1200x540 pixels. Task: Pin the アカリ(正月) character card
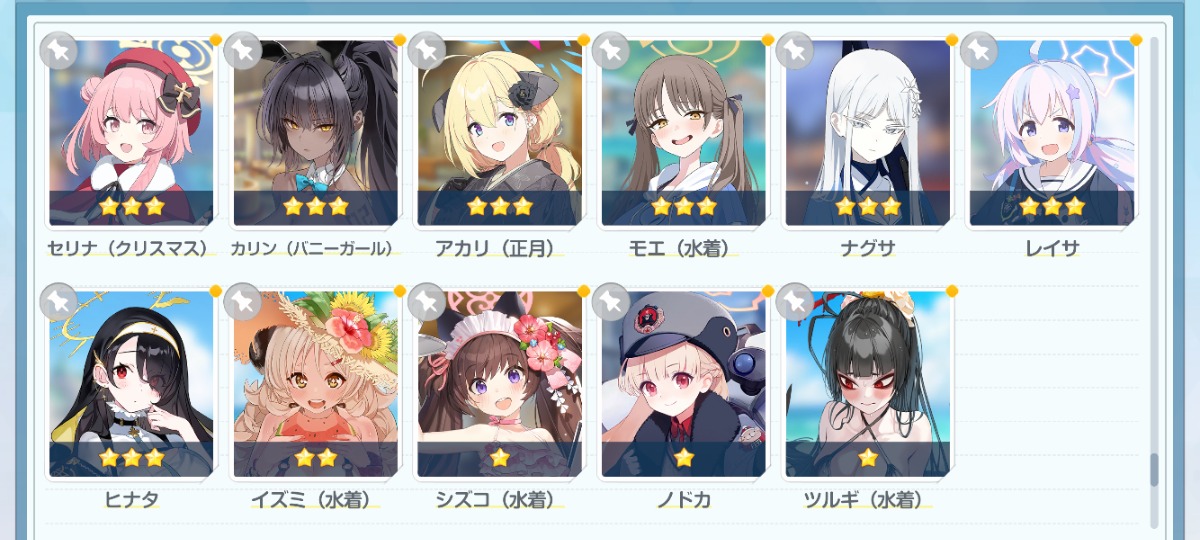427,51
